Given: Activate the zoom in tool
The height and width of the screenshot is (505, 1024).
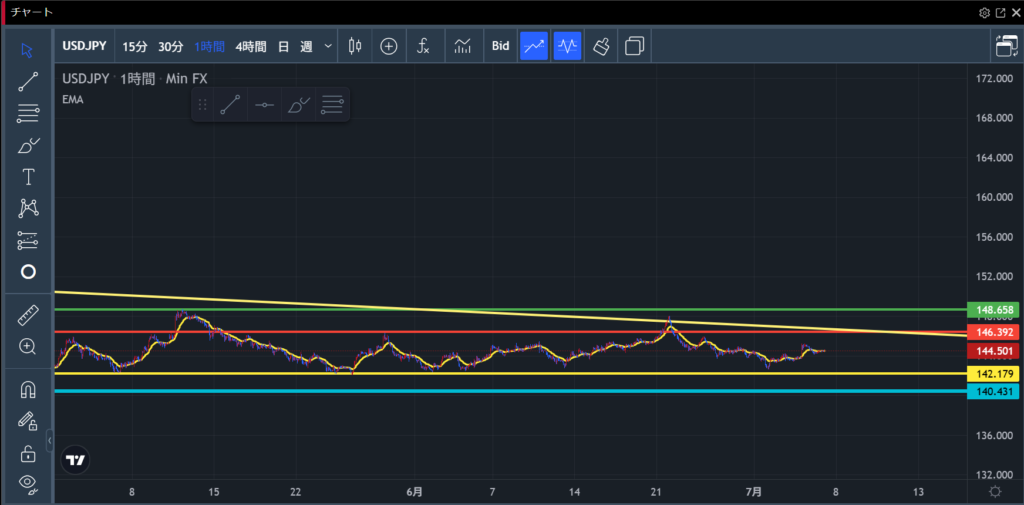Looking at the screenshot, I should (27, 346).
